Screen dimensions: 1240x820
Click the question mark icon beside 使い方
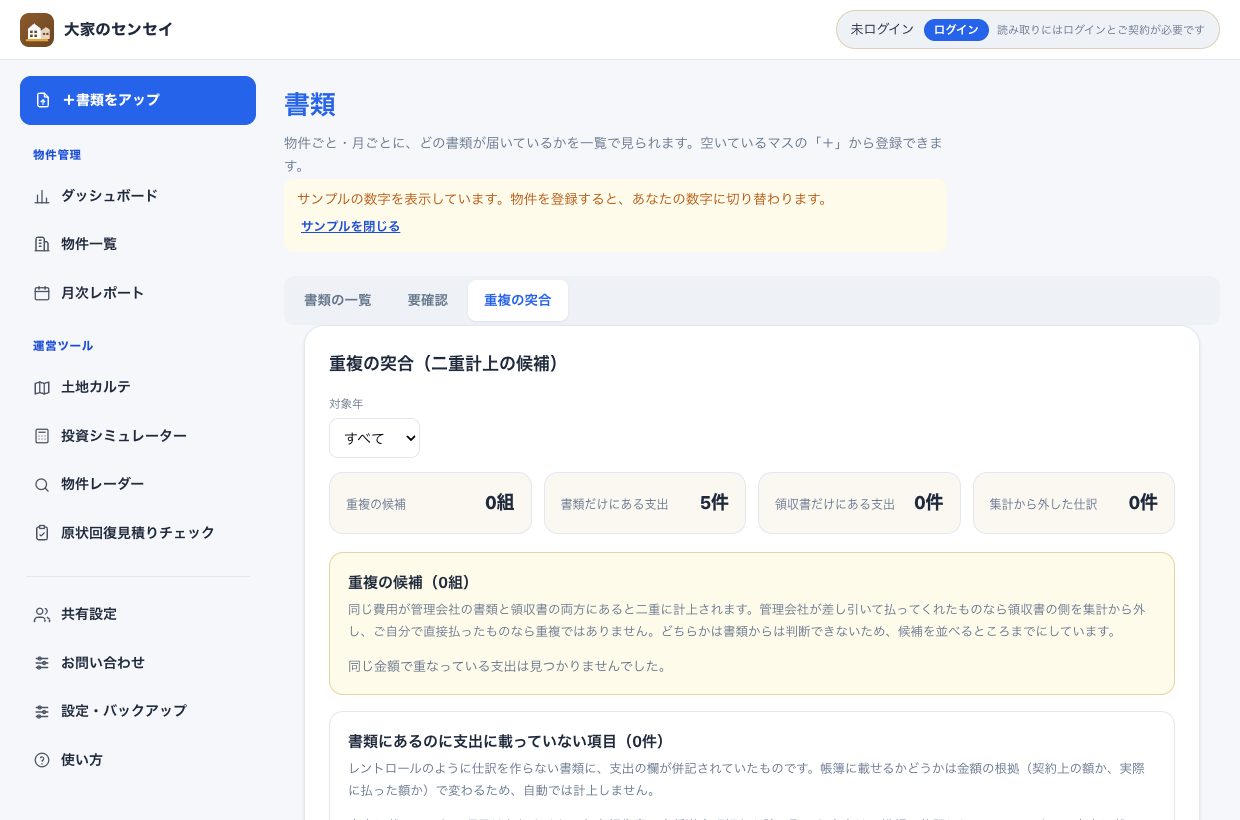[x=42, y=760]
